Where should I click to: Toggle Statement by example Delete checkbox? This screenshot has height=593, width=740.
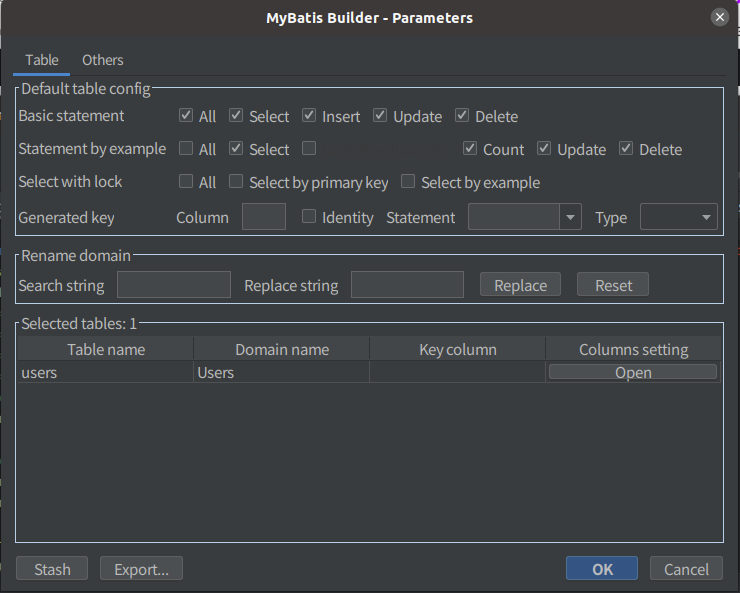click(x=626, y=149)
